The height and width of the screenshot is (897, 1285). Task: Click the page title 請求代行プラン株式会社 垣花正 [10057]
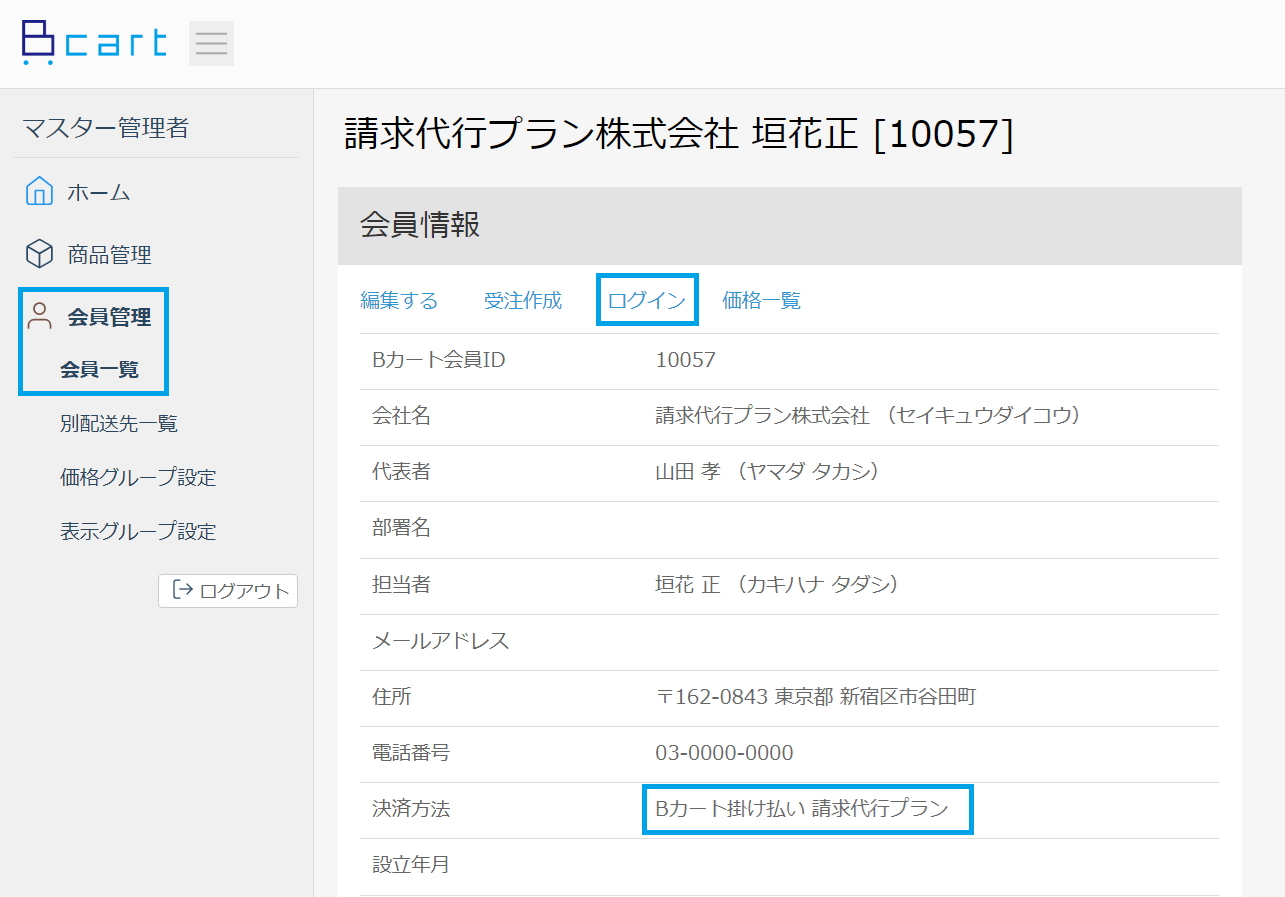tap(679, 134)
